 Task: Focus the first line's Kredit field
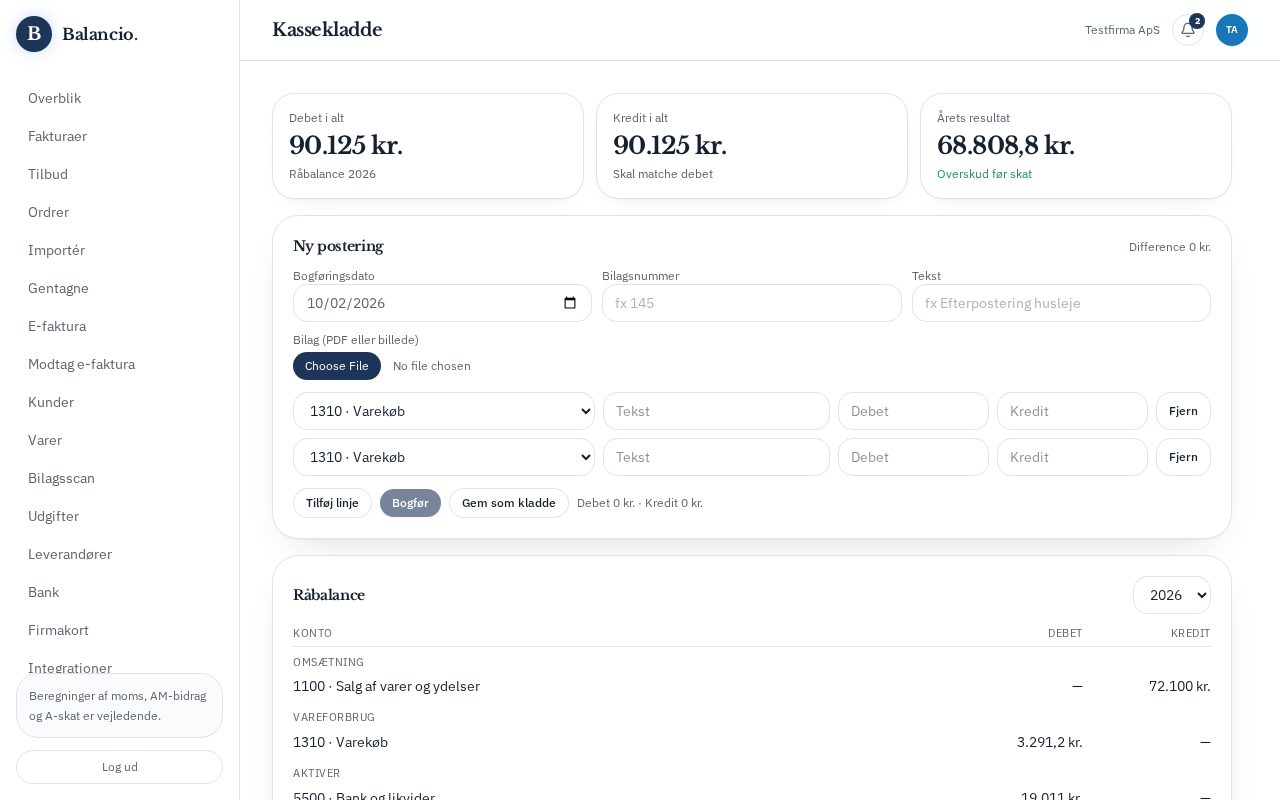pyautogui.click(x=1072, y=411)
